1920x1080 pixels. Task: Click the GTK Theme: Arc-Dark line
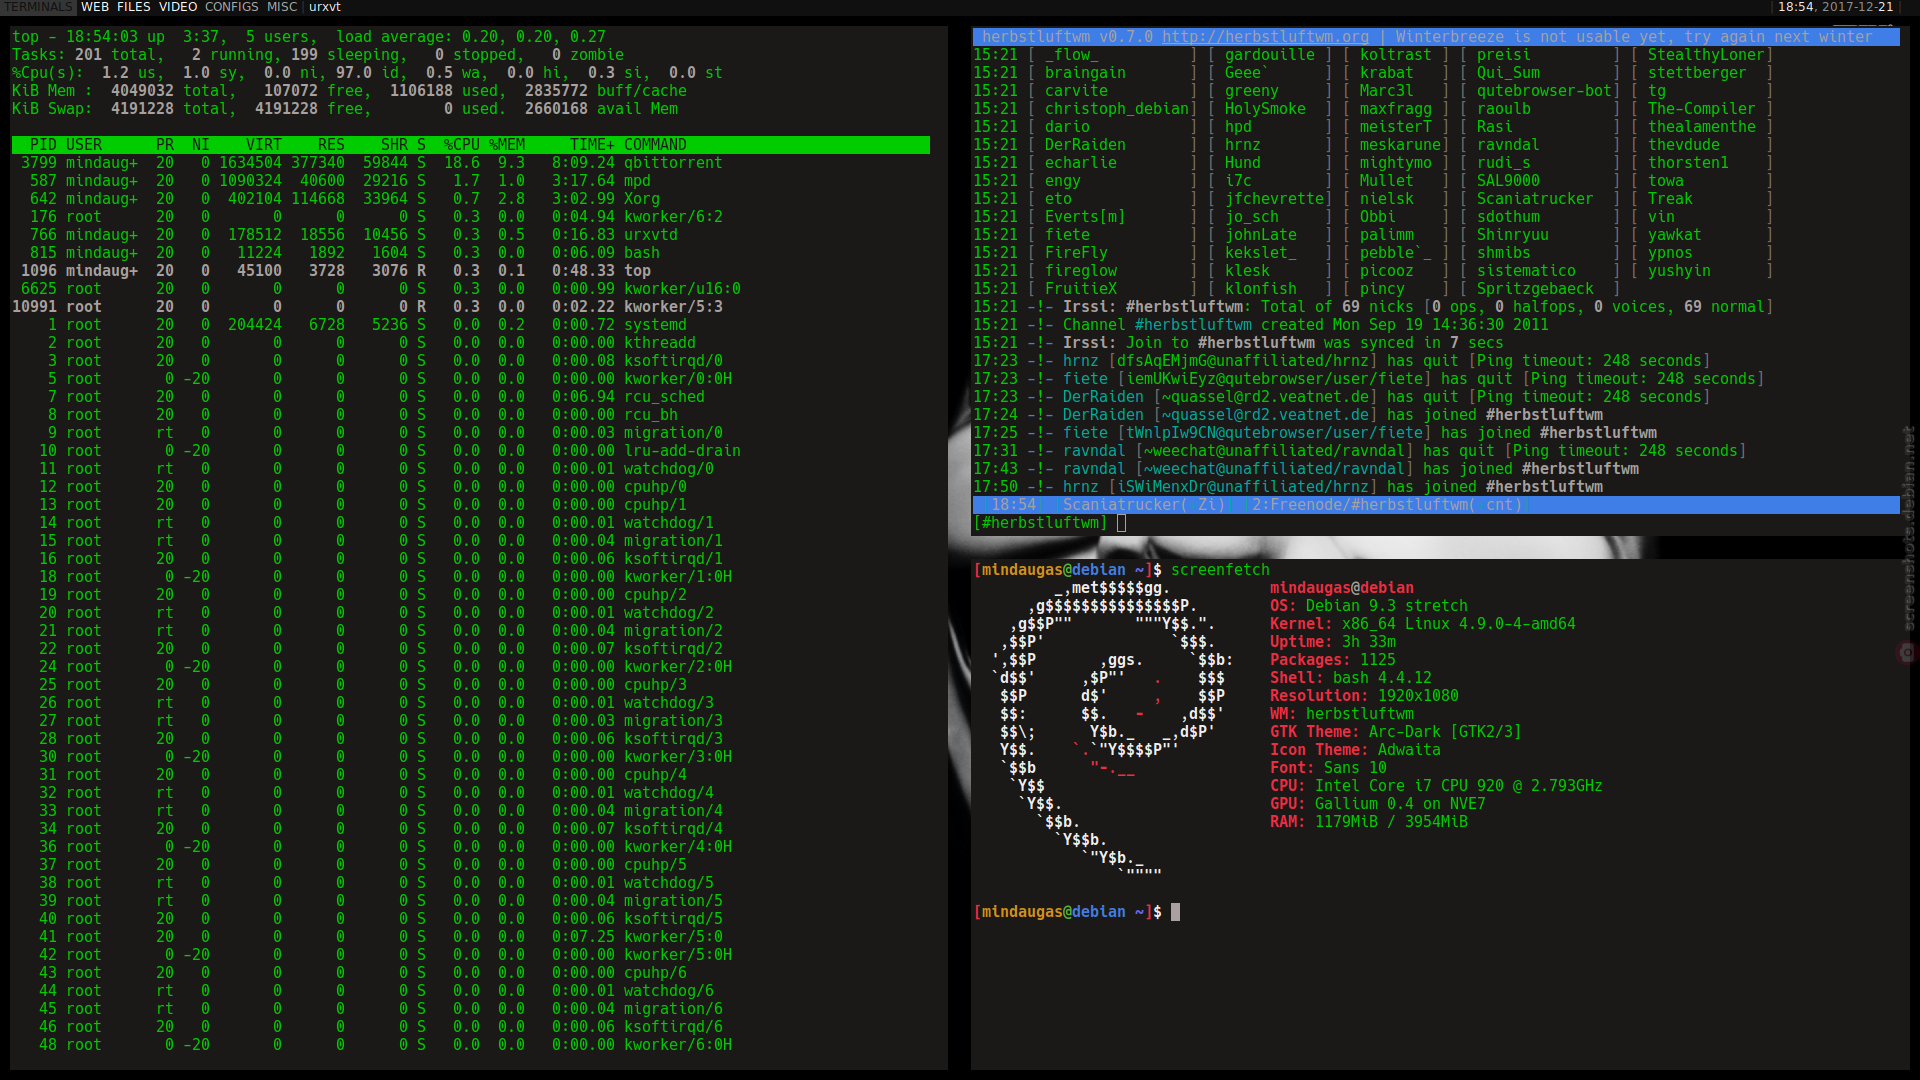[1395, 732]
